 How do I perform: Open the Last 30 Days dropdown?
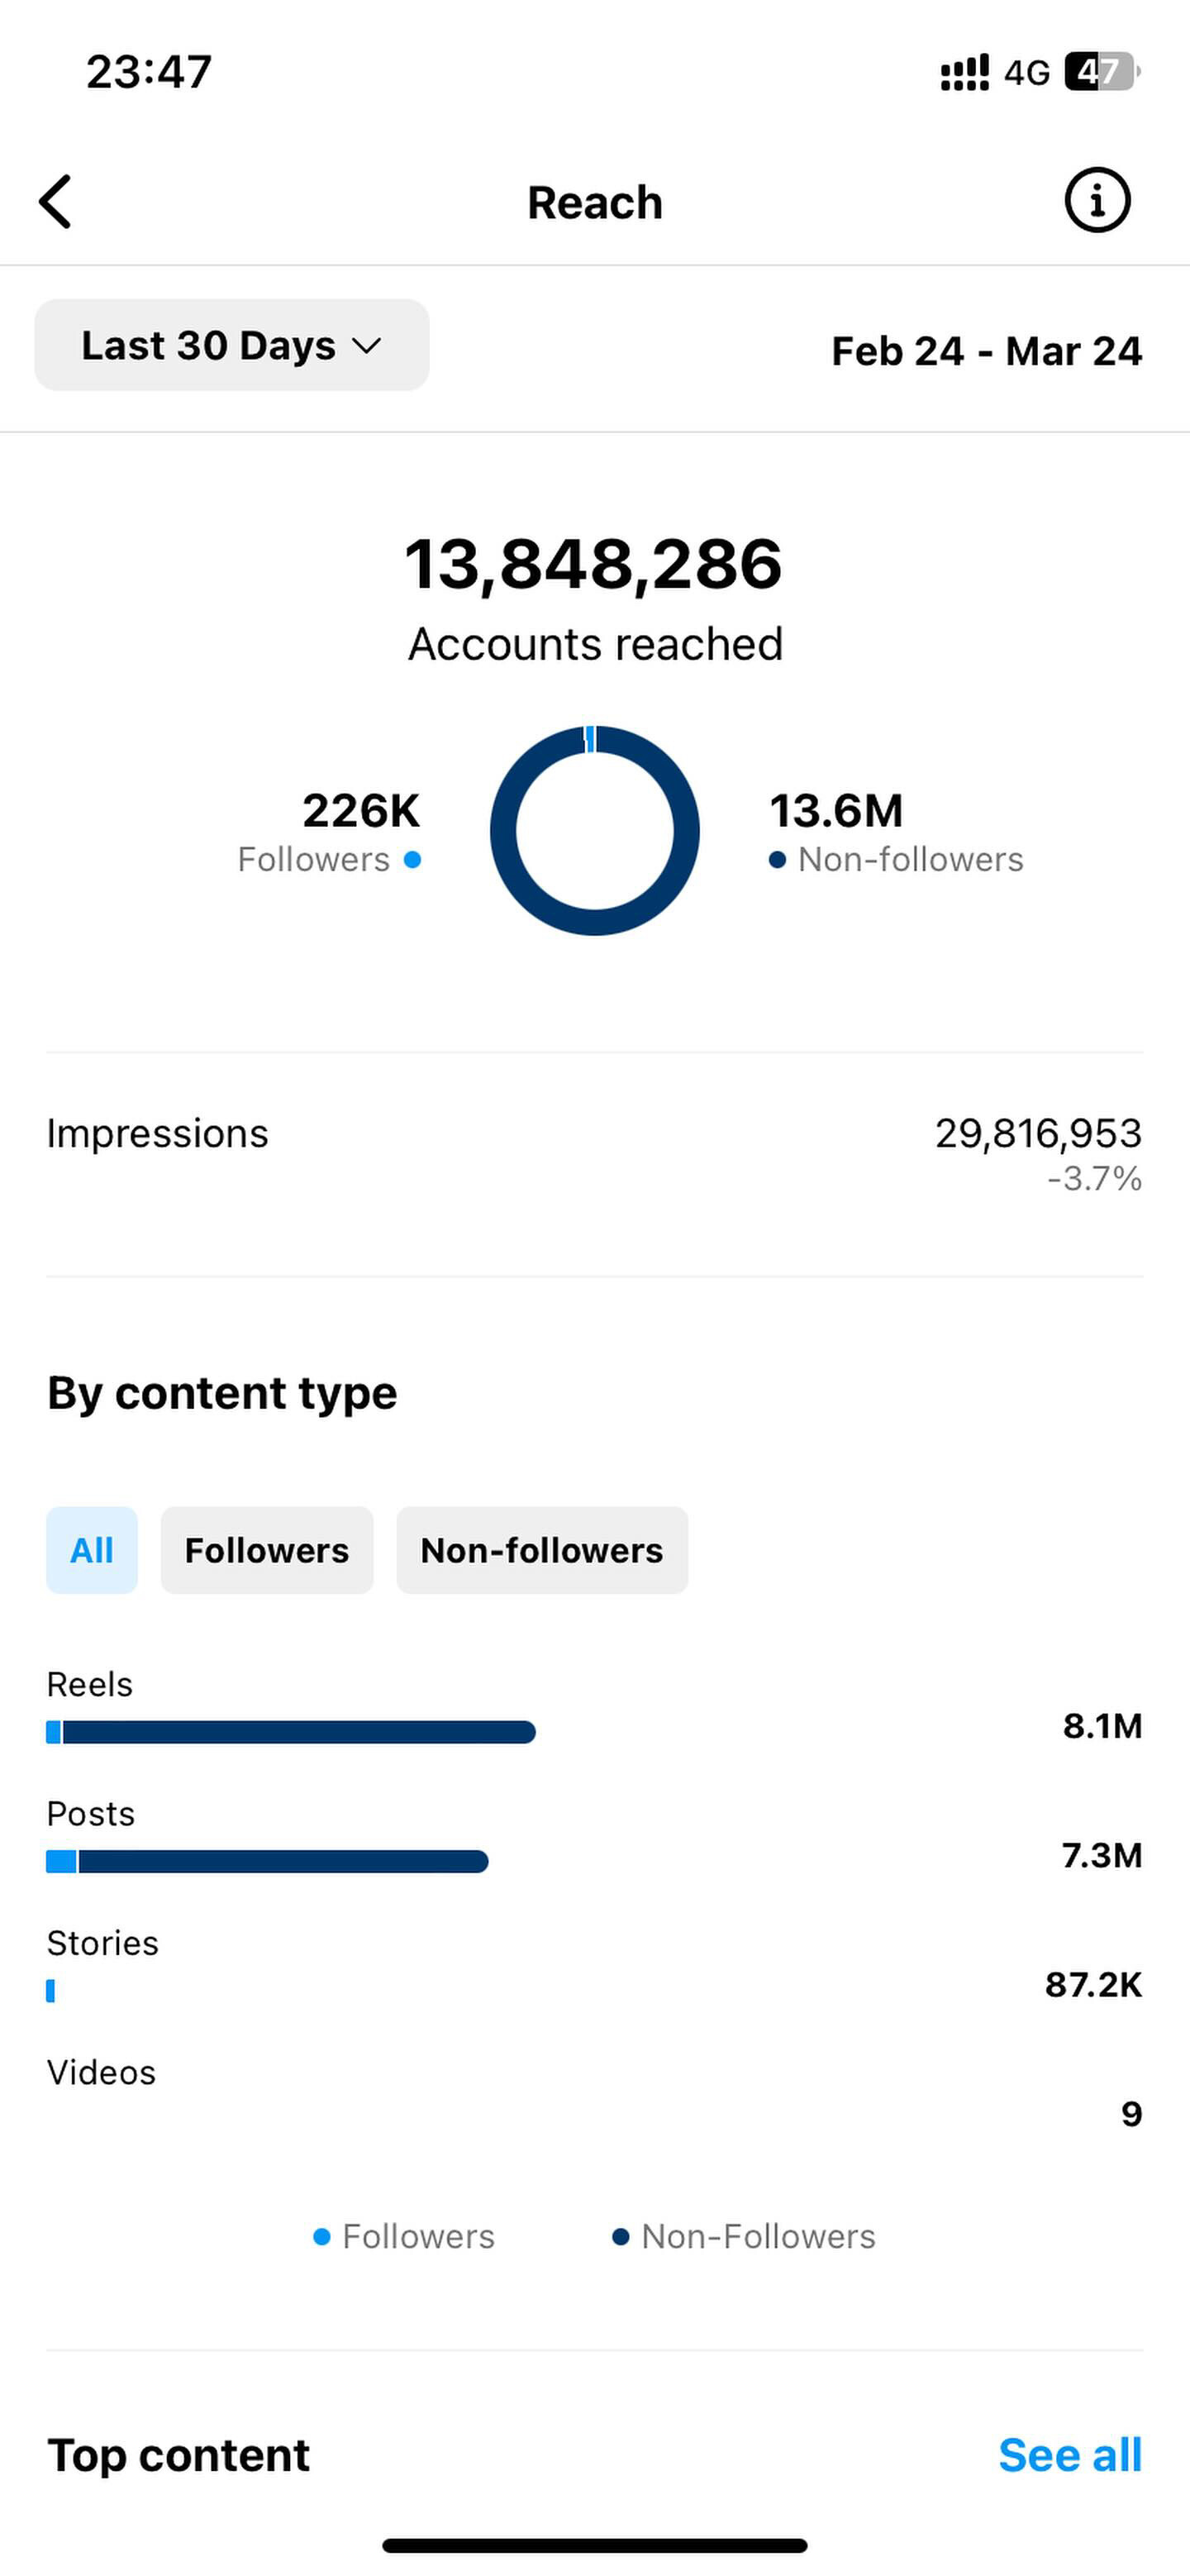point(232,345)
